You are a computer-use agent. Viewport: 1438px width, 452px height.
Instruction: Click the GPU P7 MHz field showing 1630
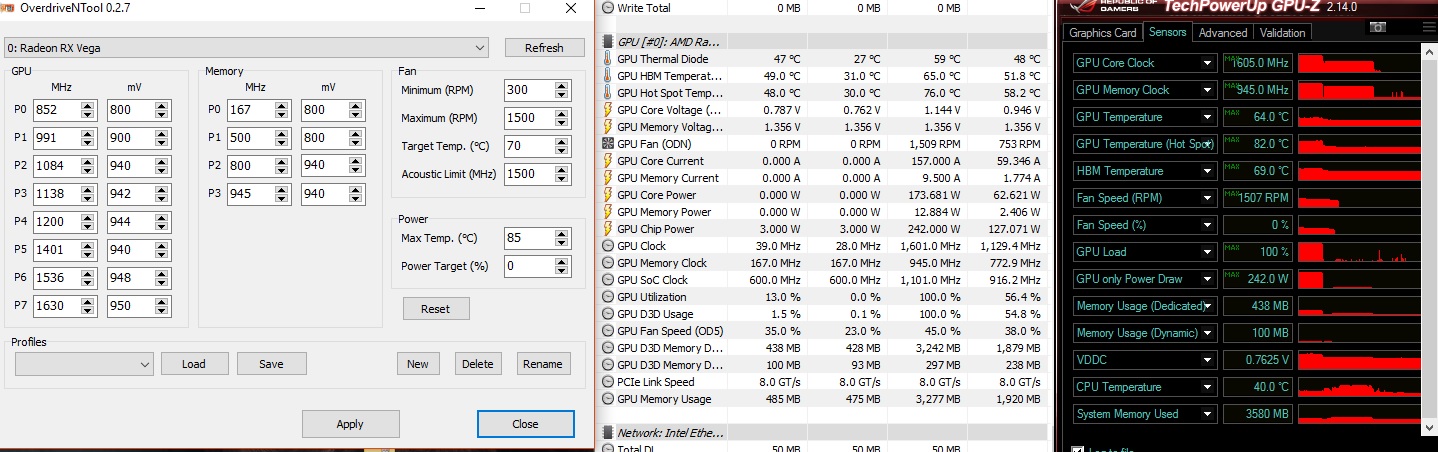point(65,306)
